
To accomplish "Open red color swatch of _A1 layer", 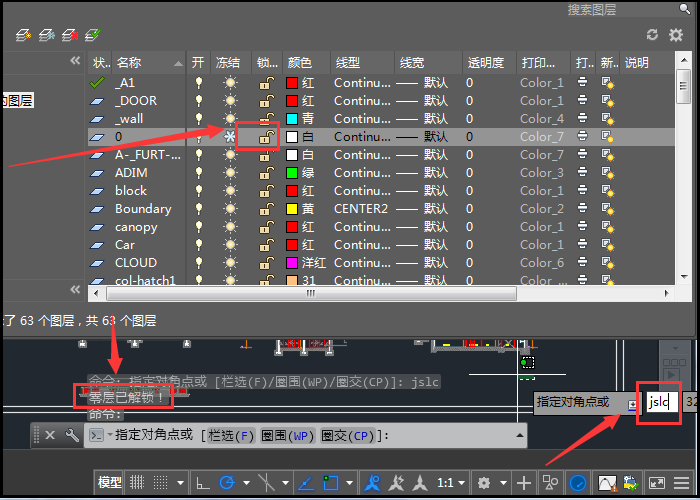I will [292, 83].
